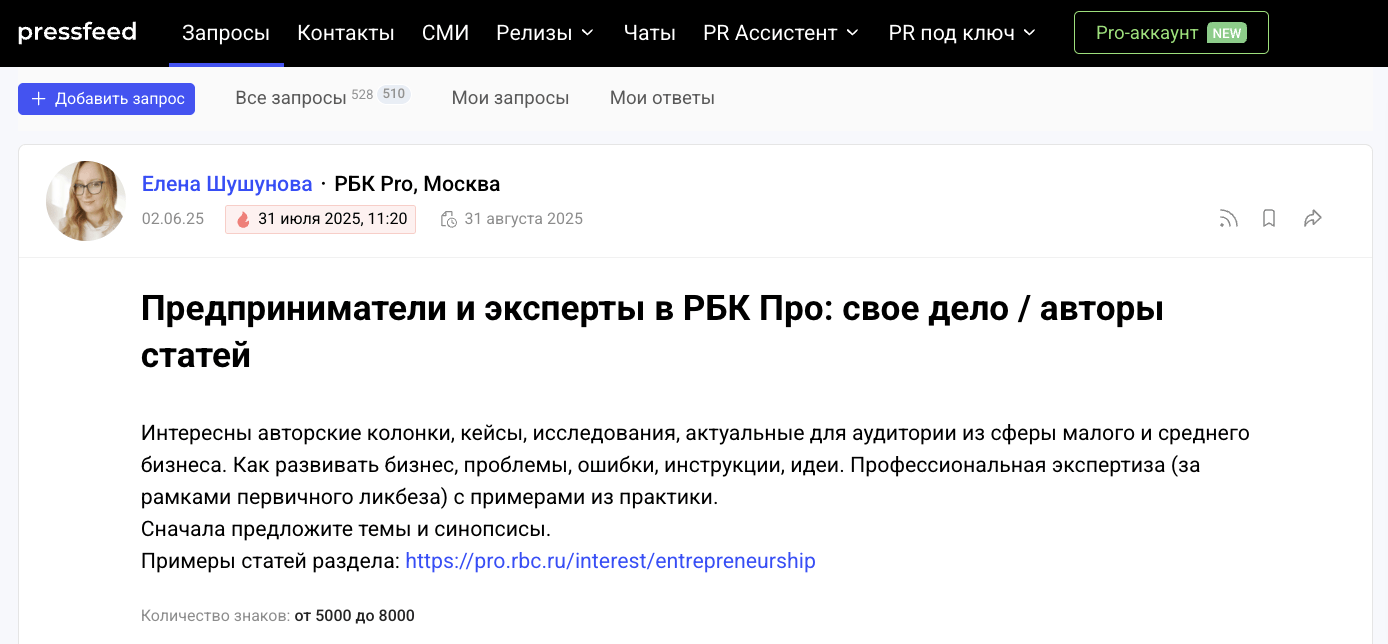Go to the Контакты section
The height and width of the screenshot is (644, 1388).
pyautogui.click(x=346, y=33)
